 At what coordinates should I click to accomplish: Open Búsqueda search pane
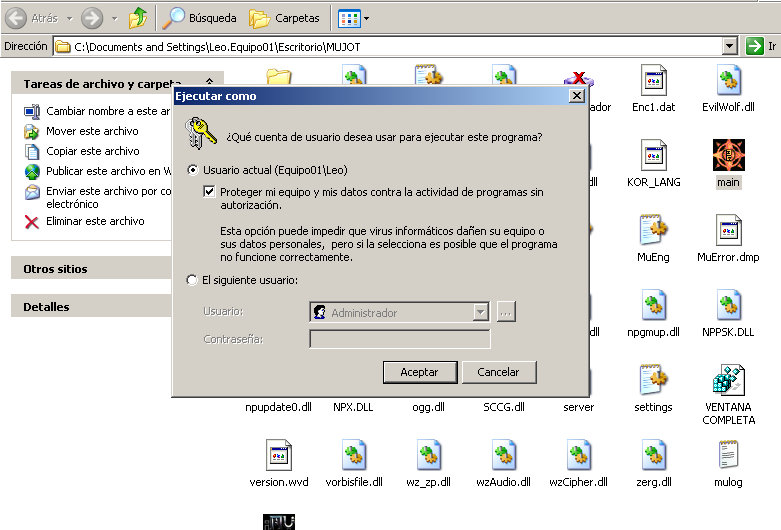[x=200, y=18]
